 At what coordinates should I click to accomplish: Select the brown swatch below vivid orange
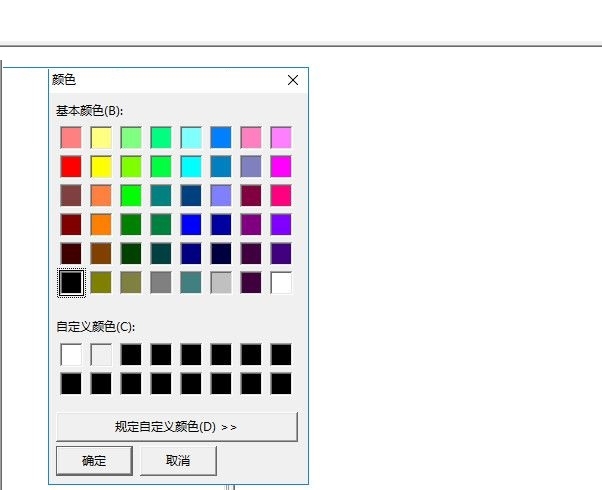(x=101, y=253)
